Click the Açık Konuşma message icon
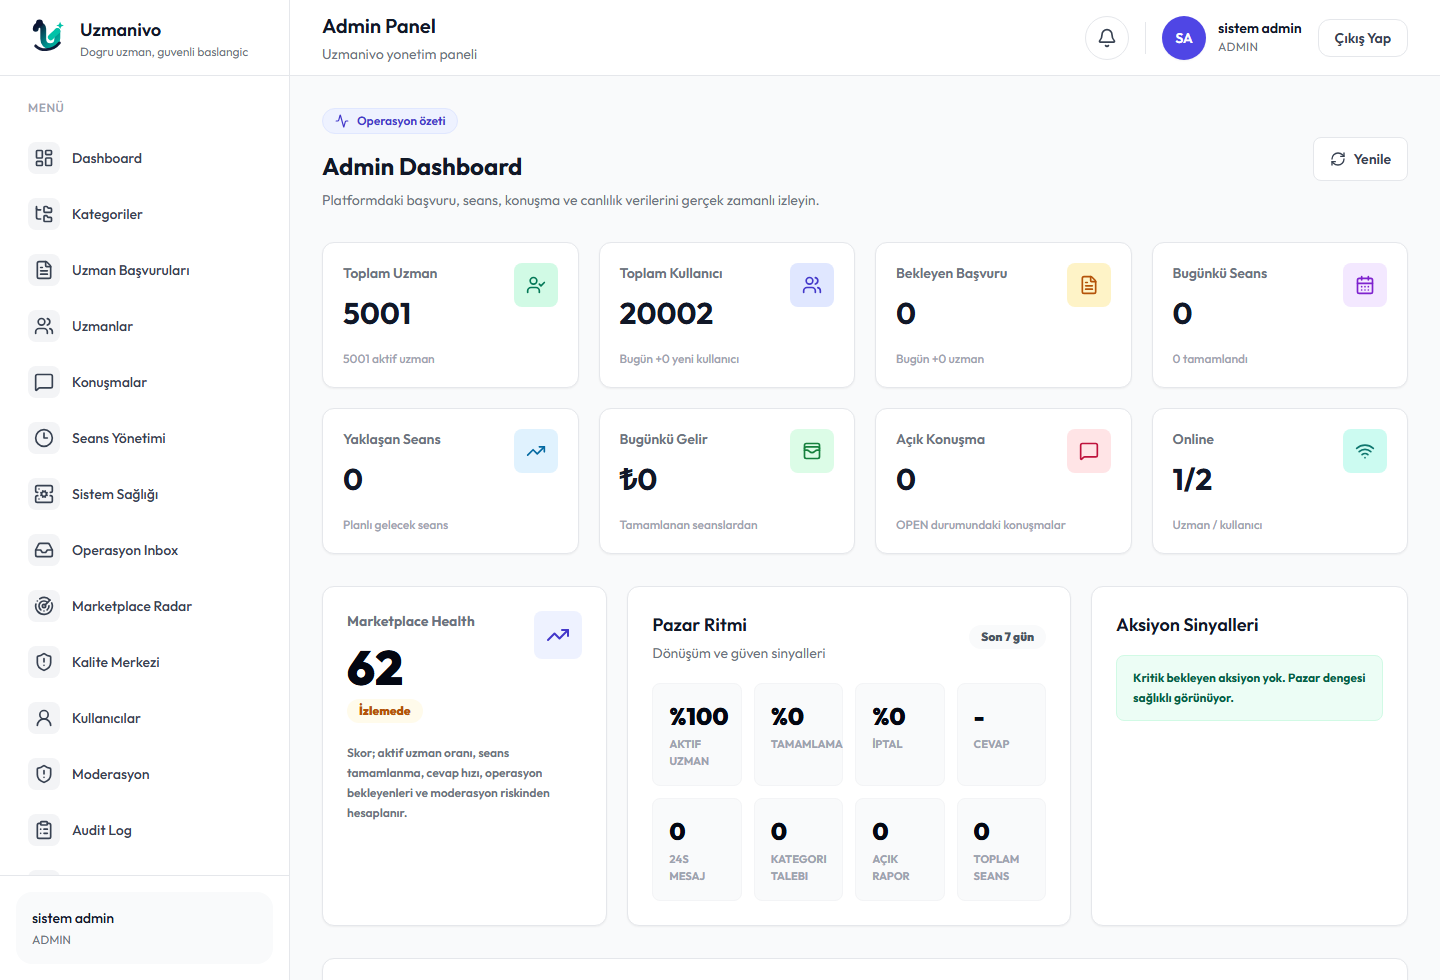This screenshot has width=1440, height=980. (1089, 451)
